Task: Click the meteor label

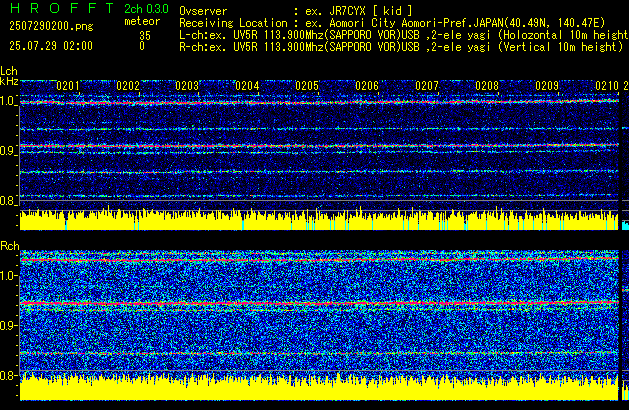Action: pos(142,22)
